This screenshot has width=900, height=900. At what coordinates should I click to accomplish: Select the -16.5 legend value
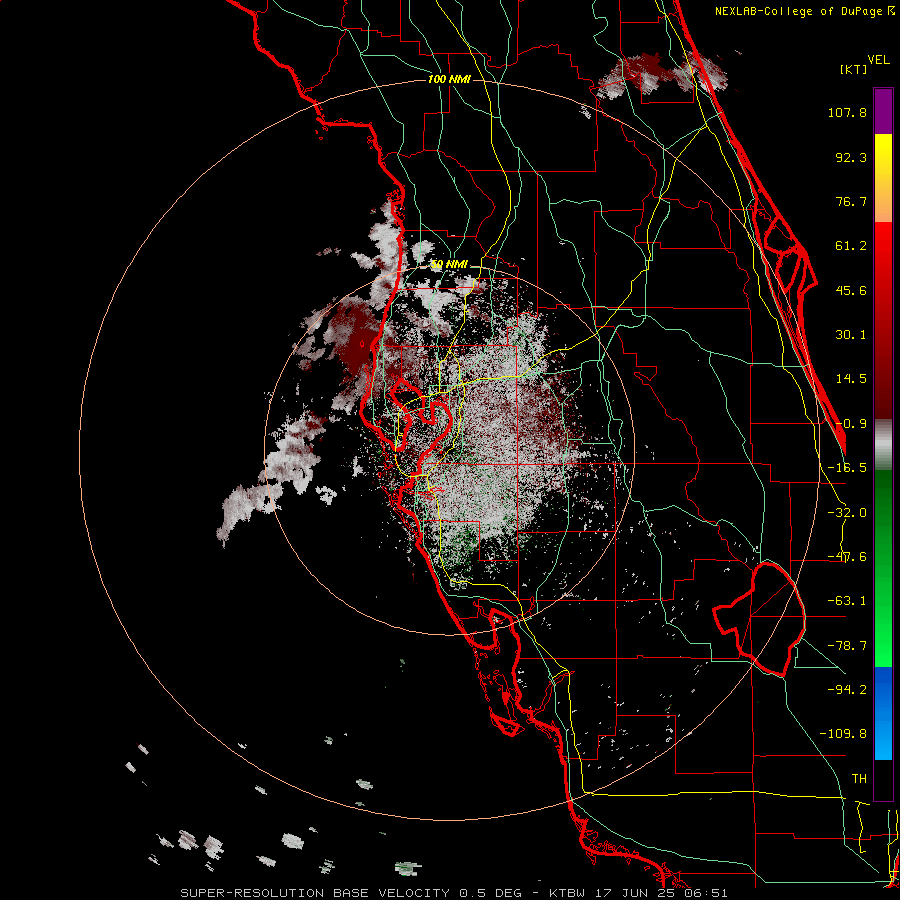point(847,468)
